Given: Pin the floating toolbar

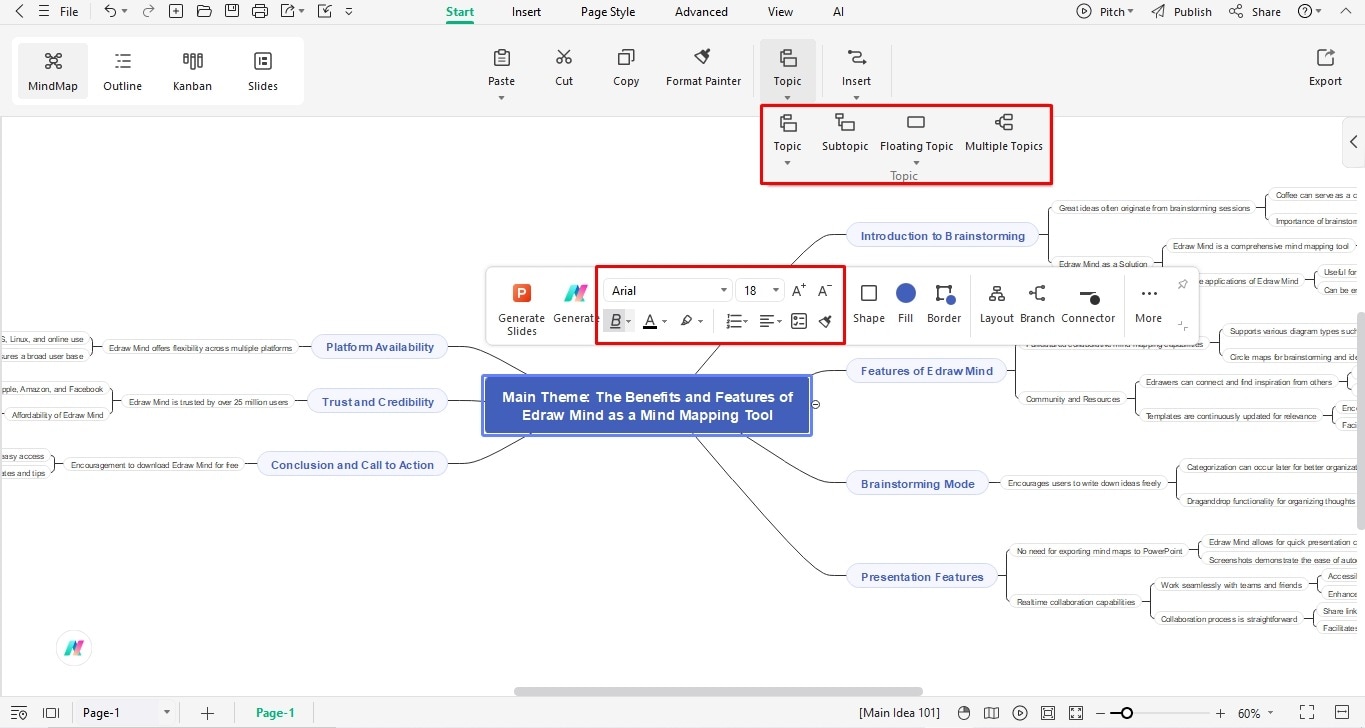Looking at the screenshot, I should pyautogui.click(x=1182, y=285).
